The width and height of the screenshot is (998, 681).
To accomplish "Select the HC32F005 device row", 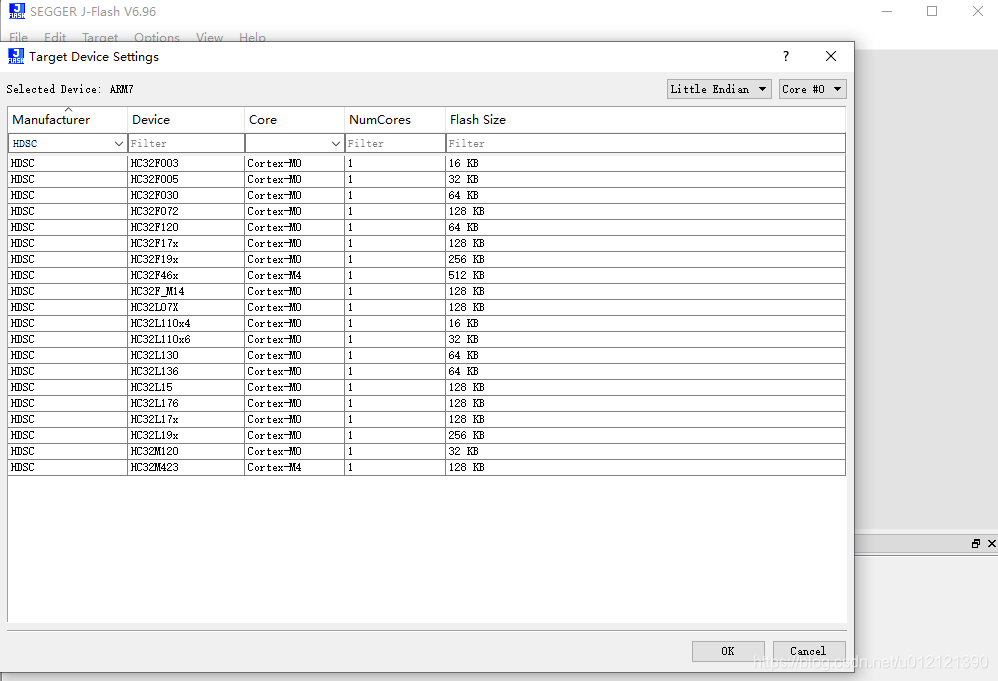I will click(x=426, y=179).
